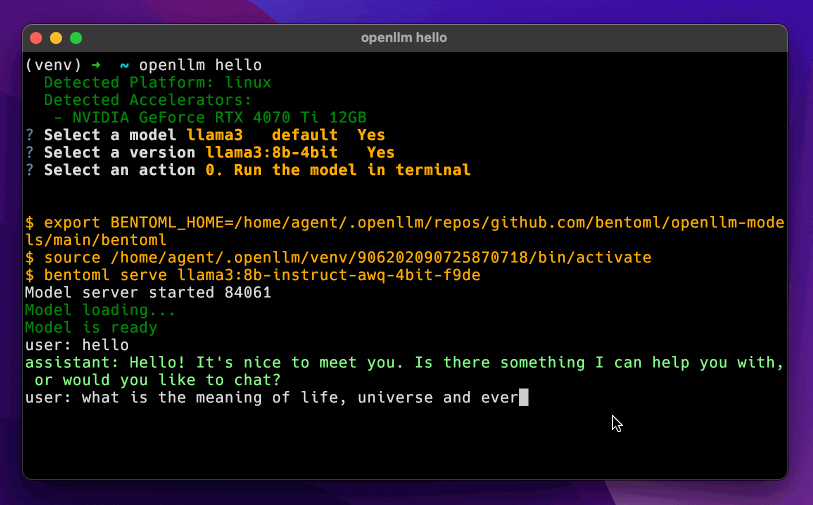Maximize the terminal with the green button
Image resolution: width=813 pixels, height=505 pixels.
click(76, 38)
